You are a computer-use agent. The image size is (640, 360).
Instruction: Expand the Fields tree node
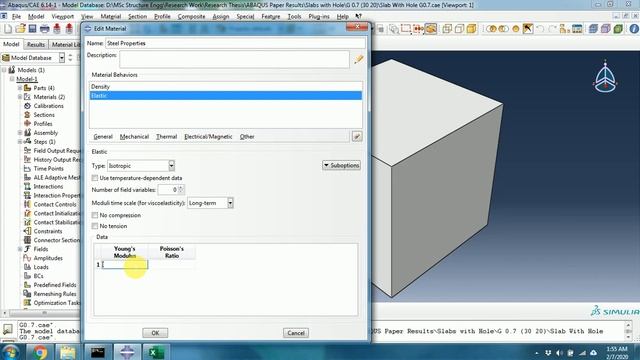tap(20, 249)
